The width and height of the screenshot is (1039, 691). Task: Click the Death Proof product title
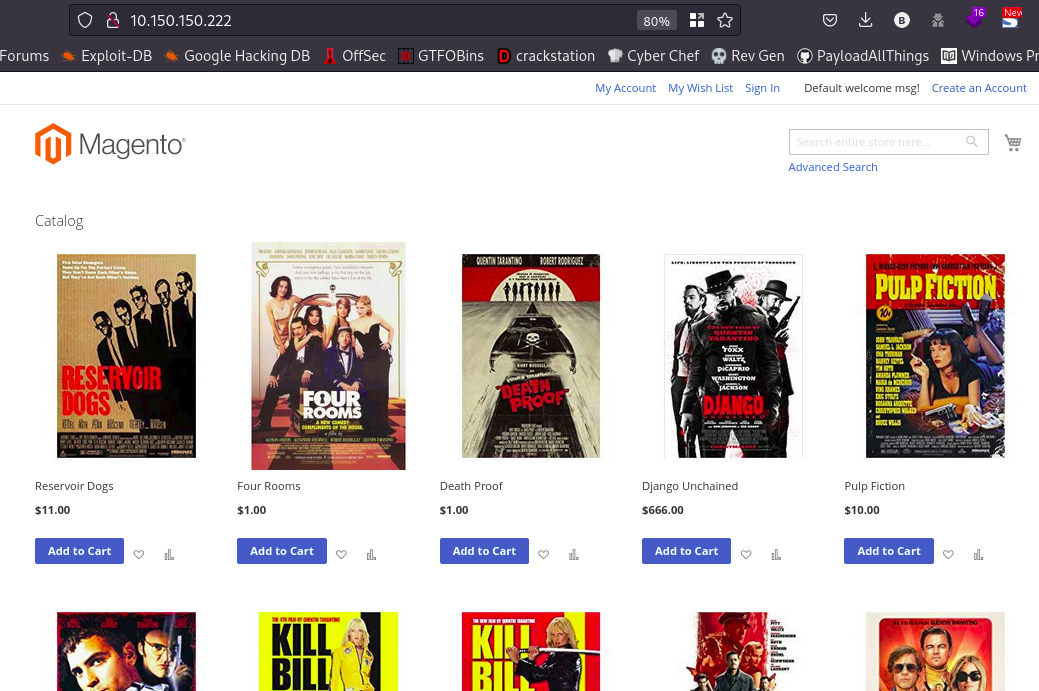[x=471, y=486]
